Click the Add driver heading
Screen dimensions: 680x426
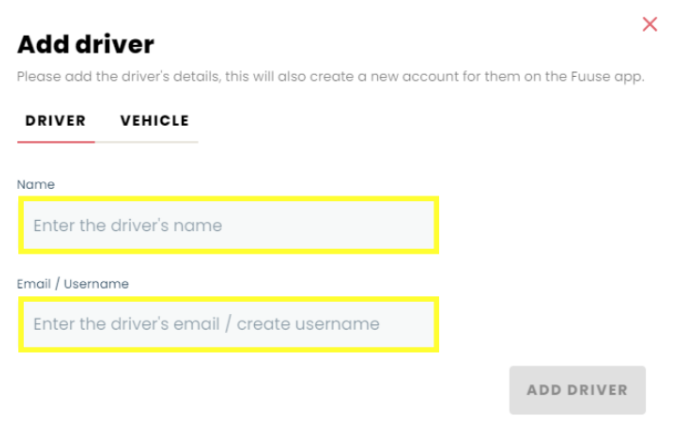(86, 44)
